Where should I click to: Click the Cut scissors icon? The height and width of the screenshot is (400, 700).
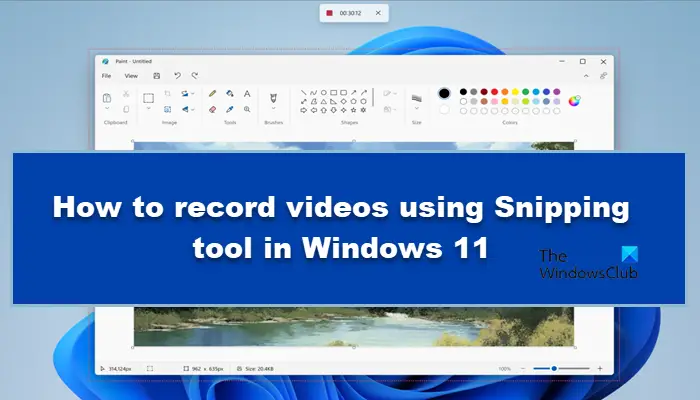tap(126, 94)
